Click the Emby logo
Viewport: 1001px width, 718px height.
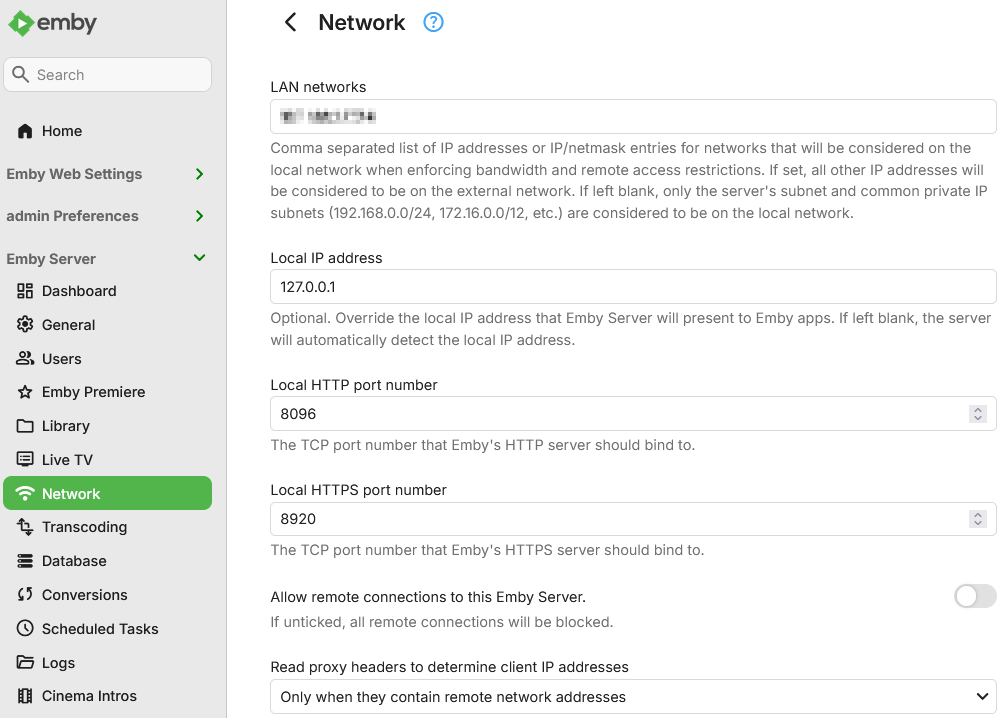53,24
